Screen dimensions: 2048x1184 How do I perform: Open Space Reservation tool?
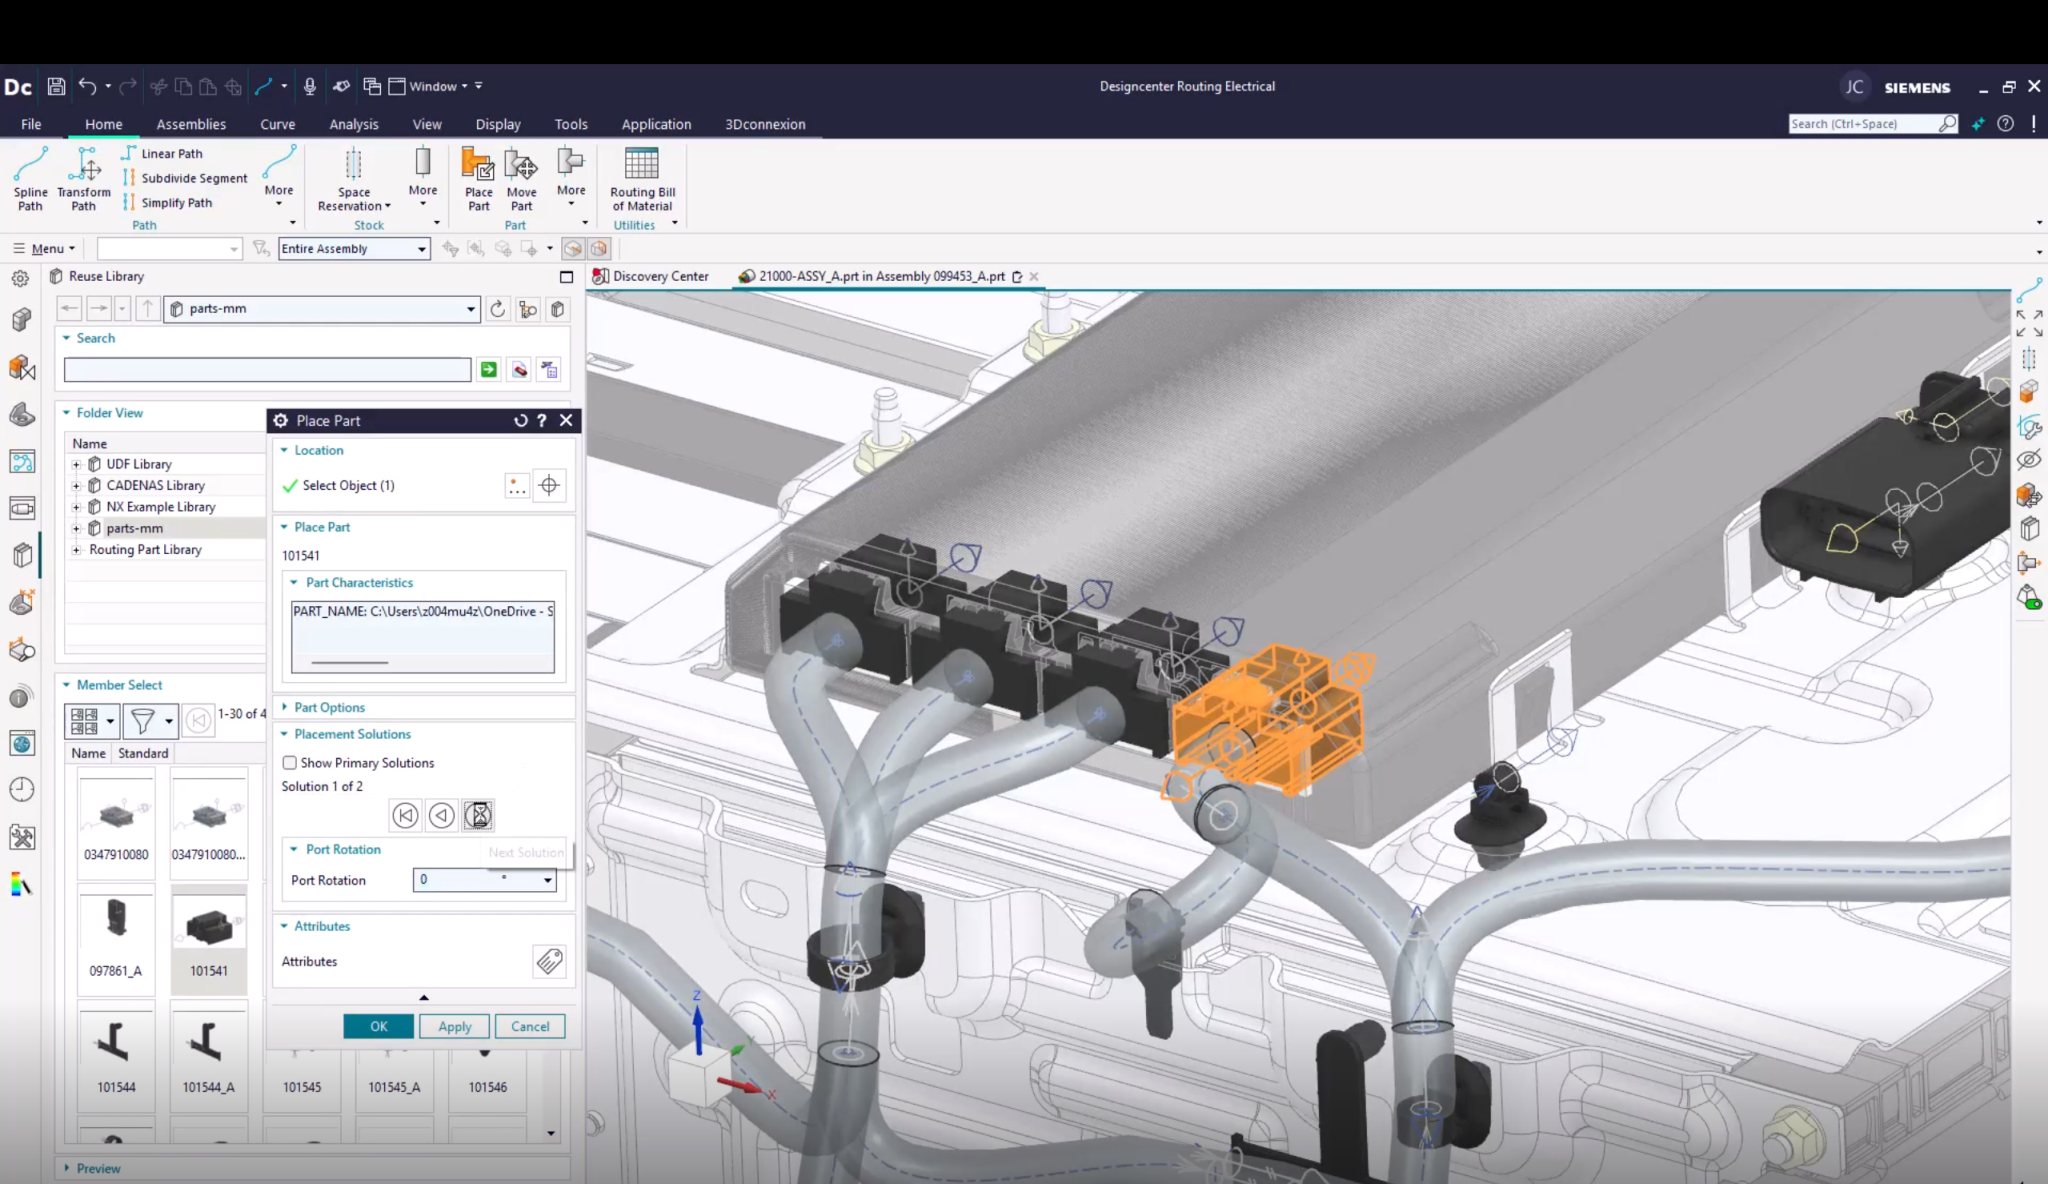354,179
